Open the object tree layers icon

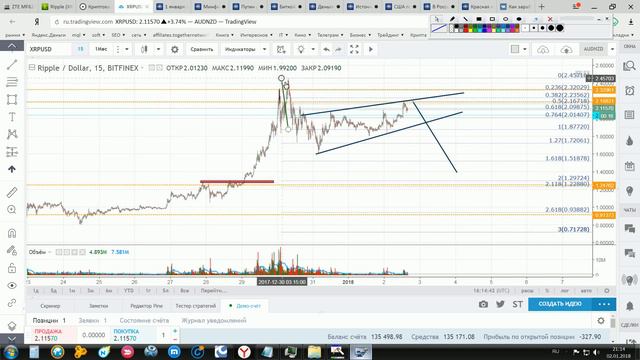coord(12,326)
